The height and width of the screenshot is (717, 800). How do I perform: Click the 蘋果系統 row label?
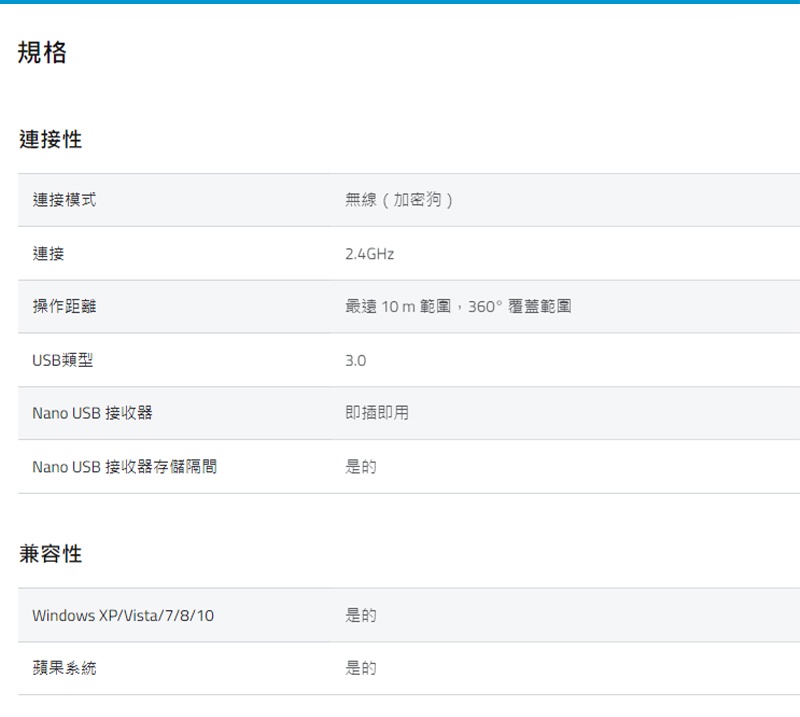click(x=64, y=668)
